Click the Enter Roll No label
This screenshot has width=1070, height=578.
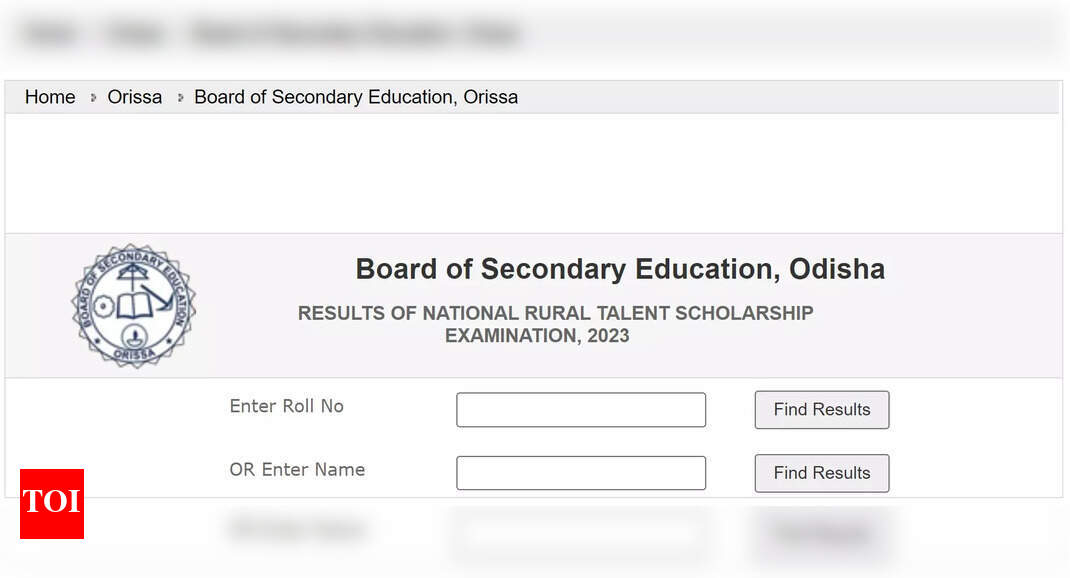click(x=286, y=406)
